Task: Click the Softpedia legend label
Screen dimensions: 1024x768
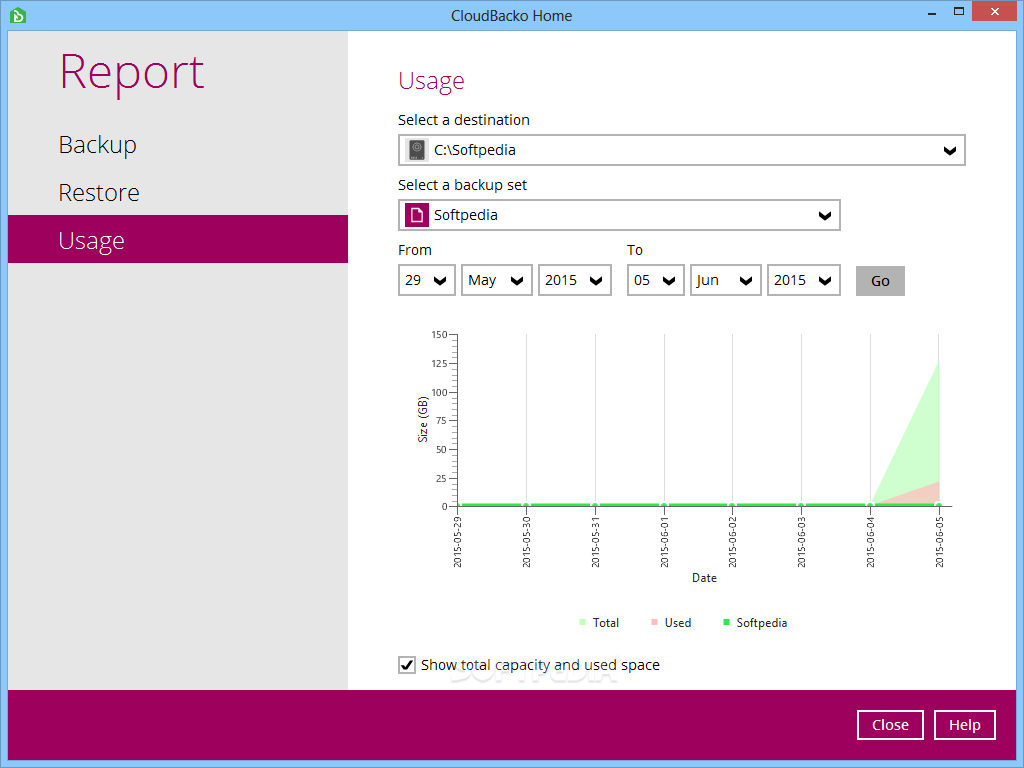Action: pos(761,623)
